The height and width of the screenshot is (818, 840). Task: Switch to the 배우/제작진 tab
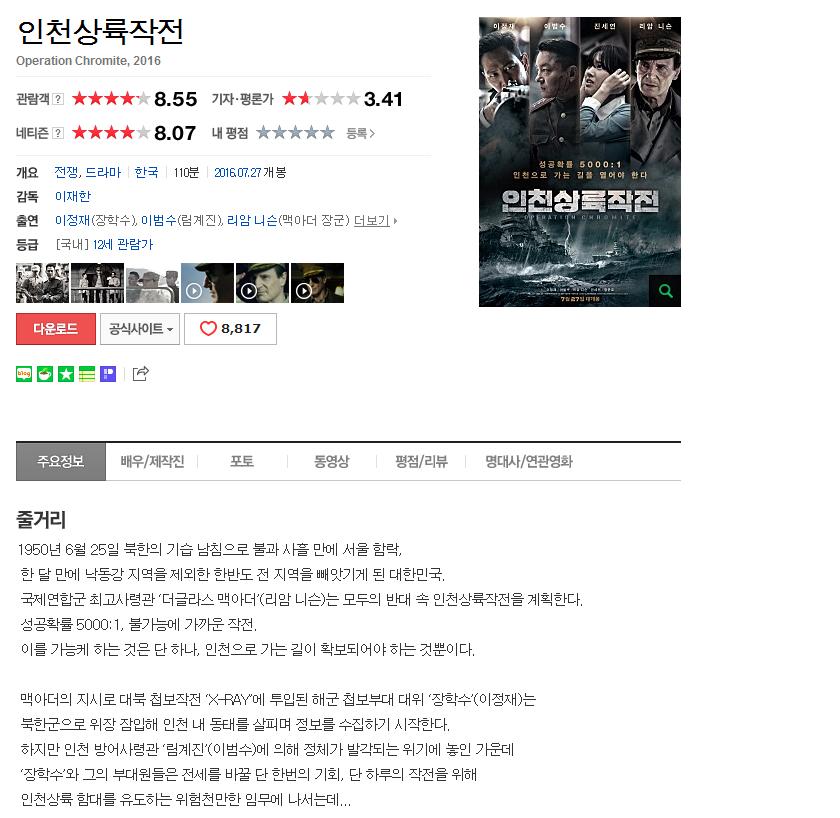point(152,461)
